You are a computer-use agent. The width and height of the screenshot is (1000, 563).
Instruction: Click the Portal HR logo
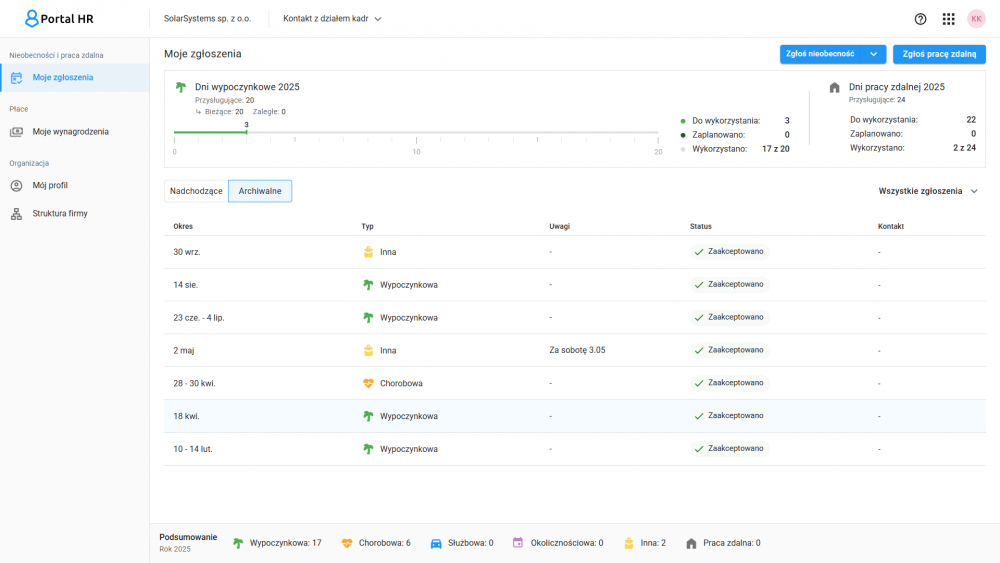point(59,18)
